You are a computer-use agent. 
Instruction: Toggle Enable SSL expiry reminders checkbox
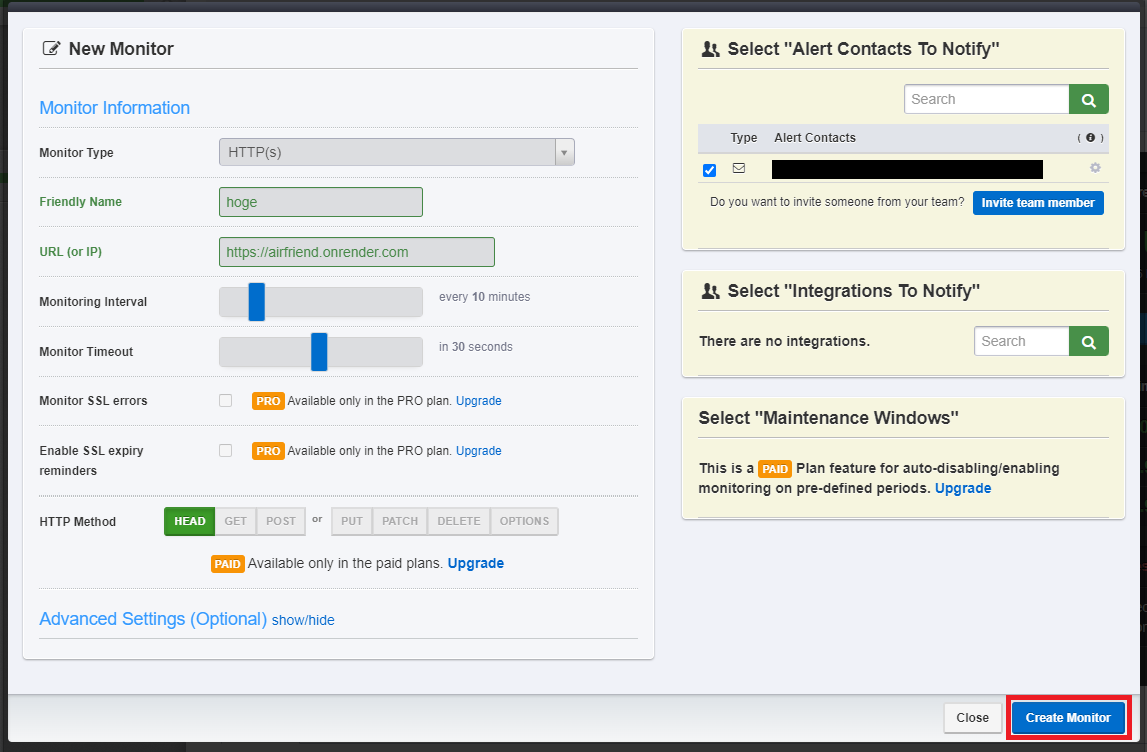225,451
